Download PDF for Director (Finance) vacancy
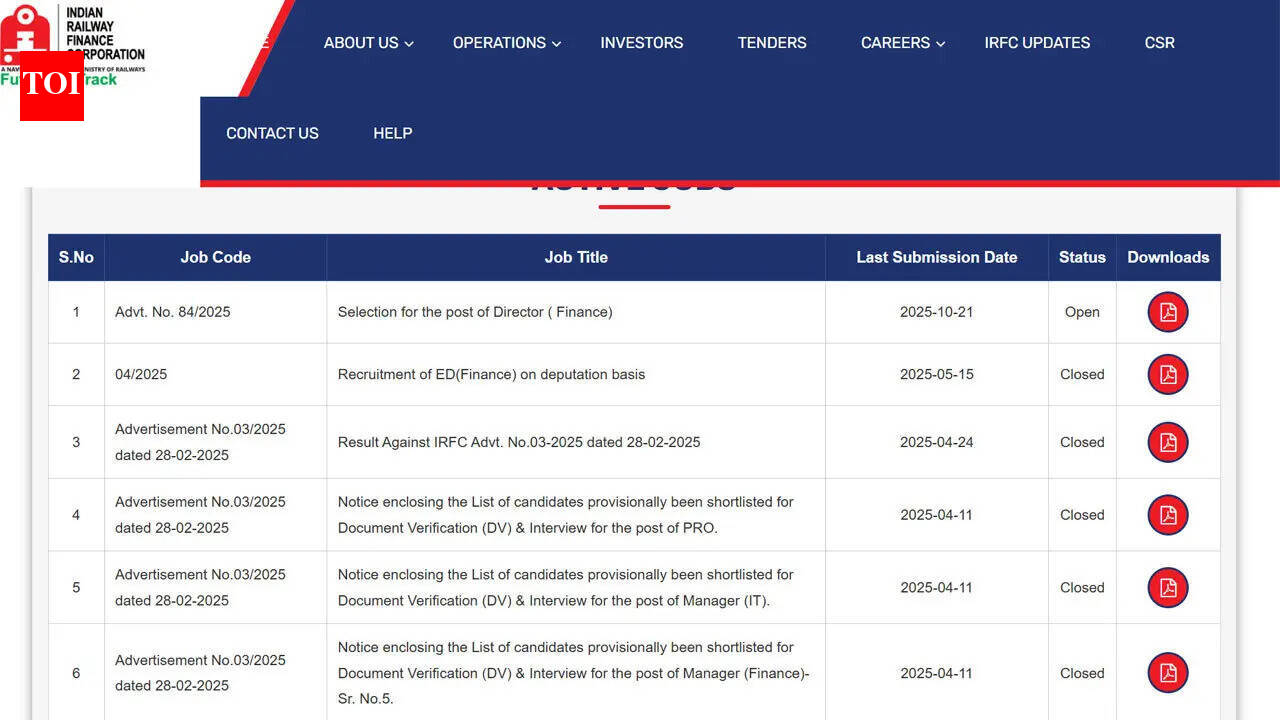 (x=1167, y=312)
